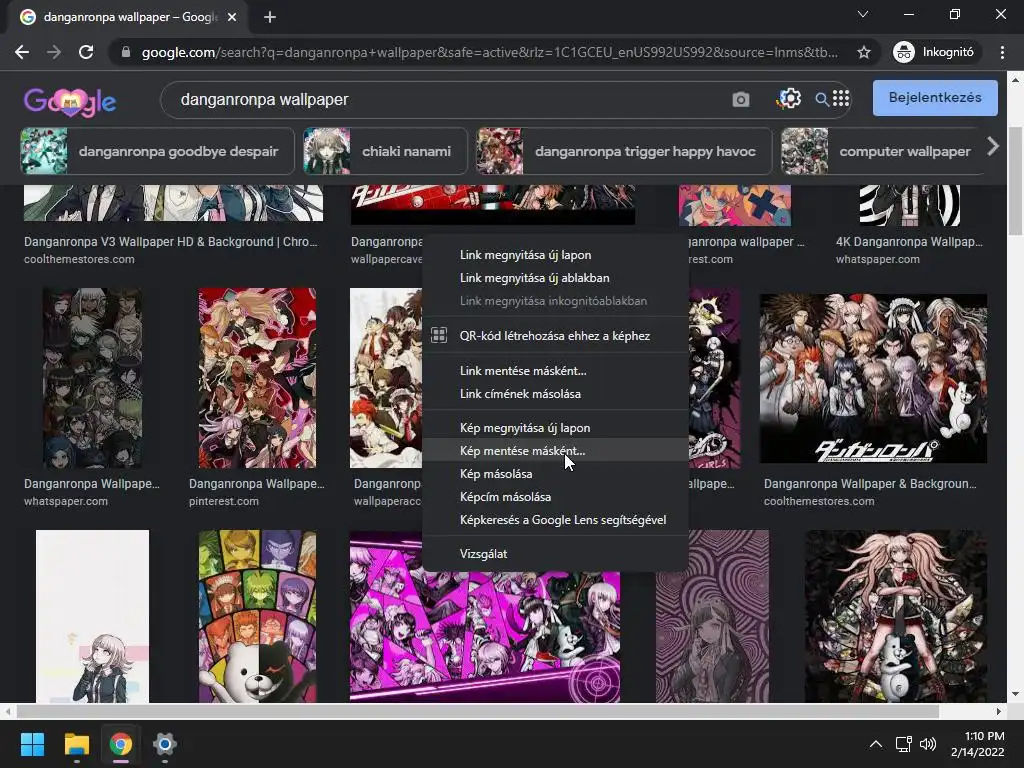Open a new browser tab
Viewport: 1024px width, 768px height.
pos(270,17)
